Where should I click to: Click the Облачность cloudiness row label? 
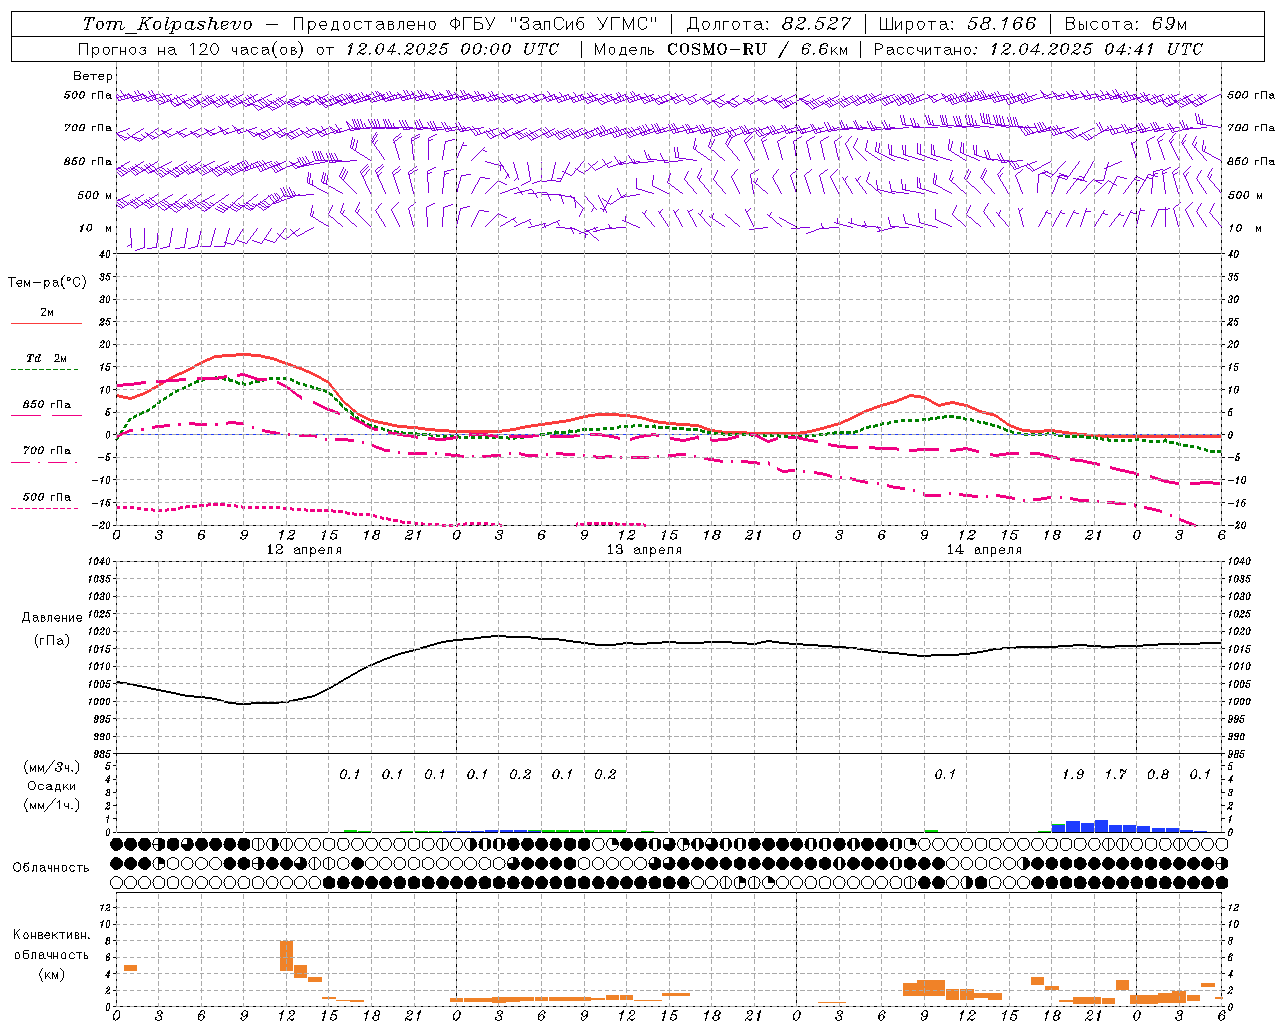pos(51,868)
